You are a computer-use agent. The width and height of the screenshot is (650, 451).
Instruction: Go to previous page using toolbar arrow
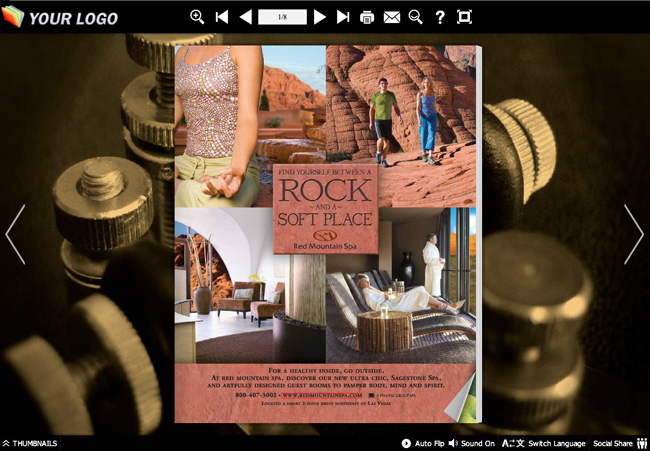pos(245,17)
